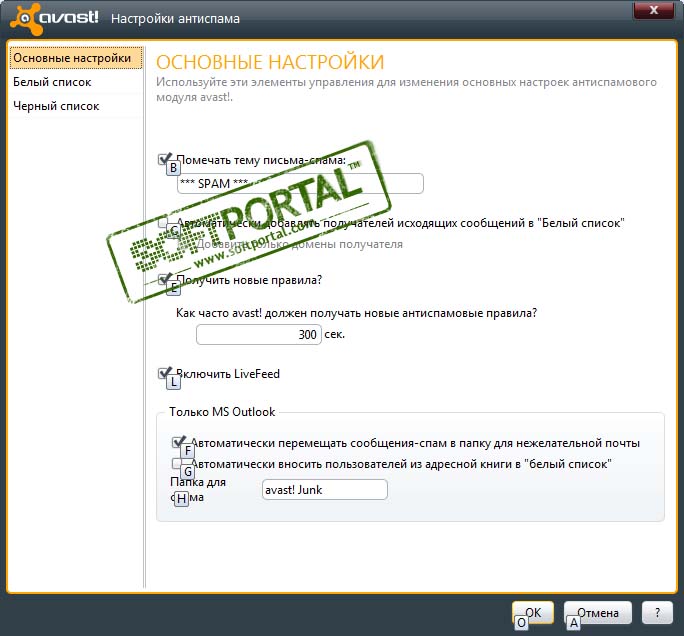
Task: Toggle Получить новые правила checkbox
Action: (x=164, y=279)
